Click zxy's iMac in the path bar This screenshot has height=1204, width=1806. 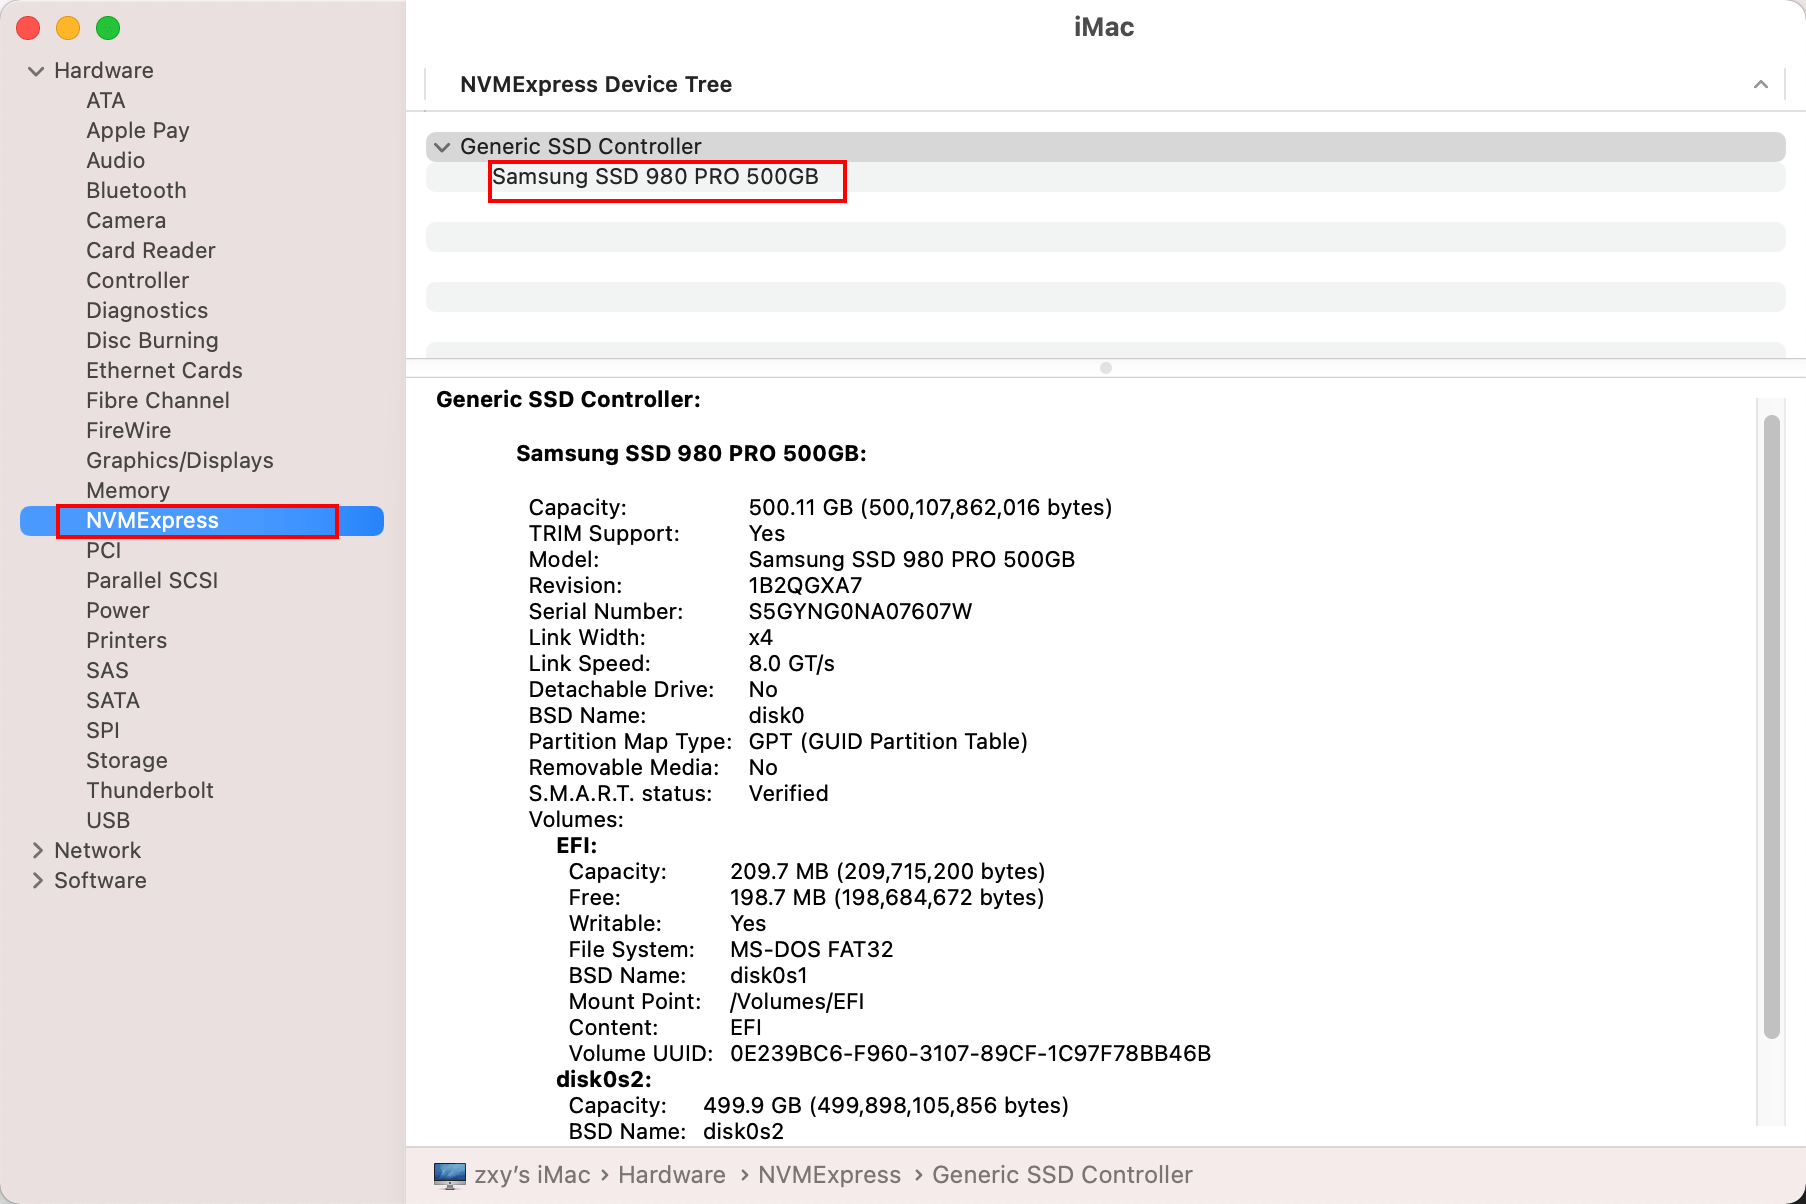coord(532,1175)
